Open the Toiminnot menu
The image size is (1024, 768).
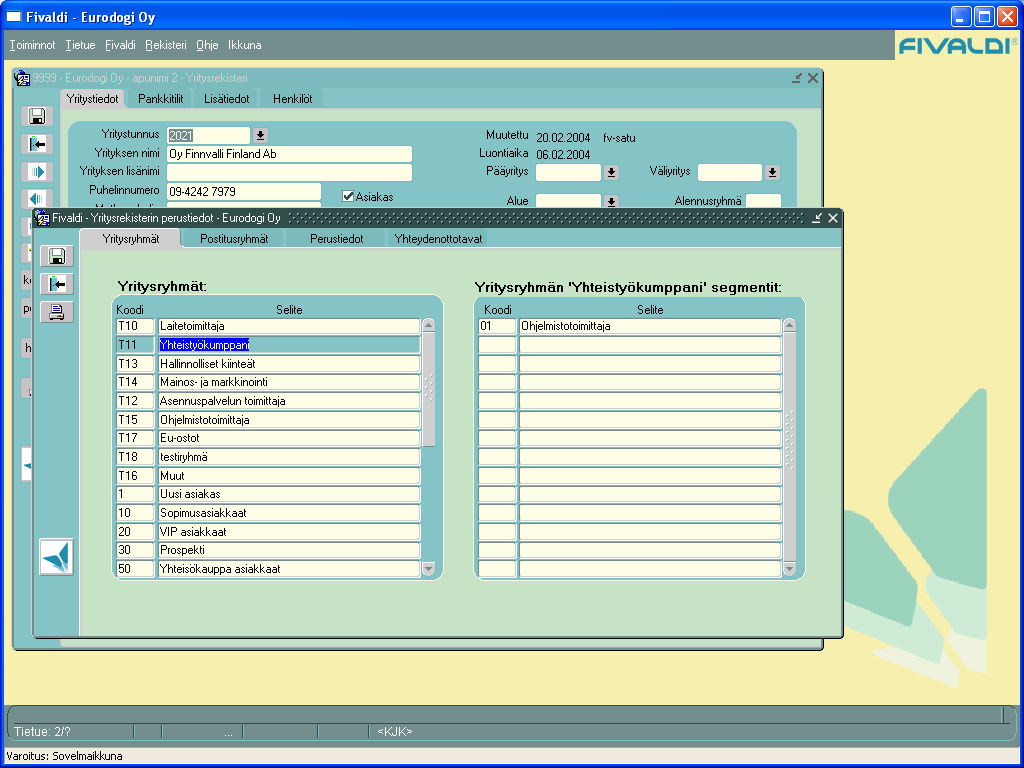pyautogui.click(x=32, y=45)
